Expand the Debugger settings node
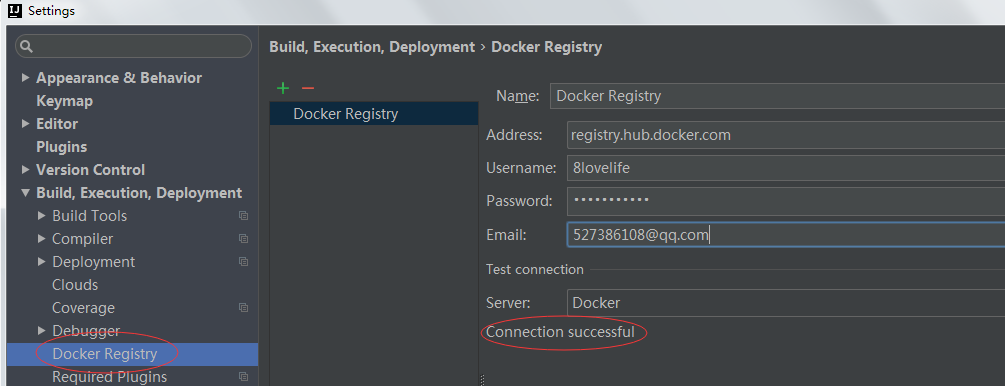This screenshot has width=1005, height=386. tap(42, 331)
